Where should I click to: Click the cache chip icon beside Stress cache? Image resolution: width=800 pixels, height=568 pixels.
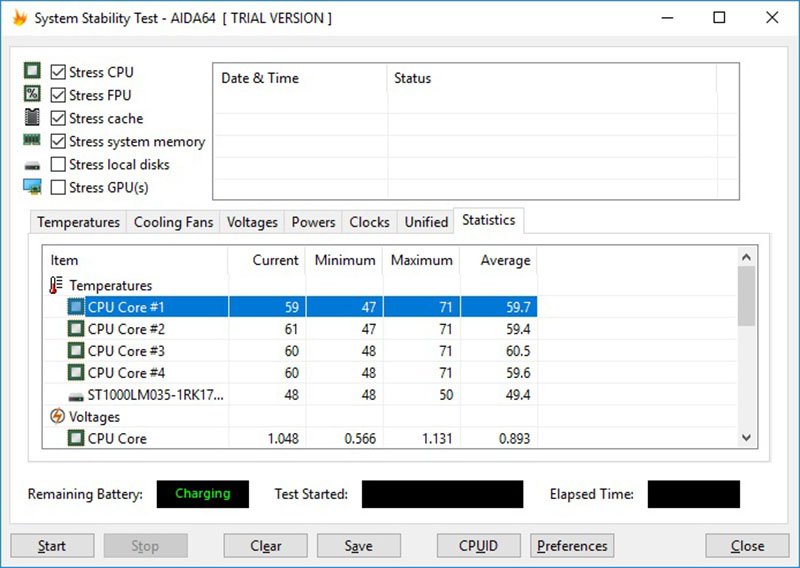point(32,117)
